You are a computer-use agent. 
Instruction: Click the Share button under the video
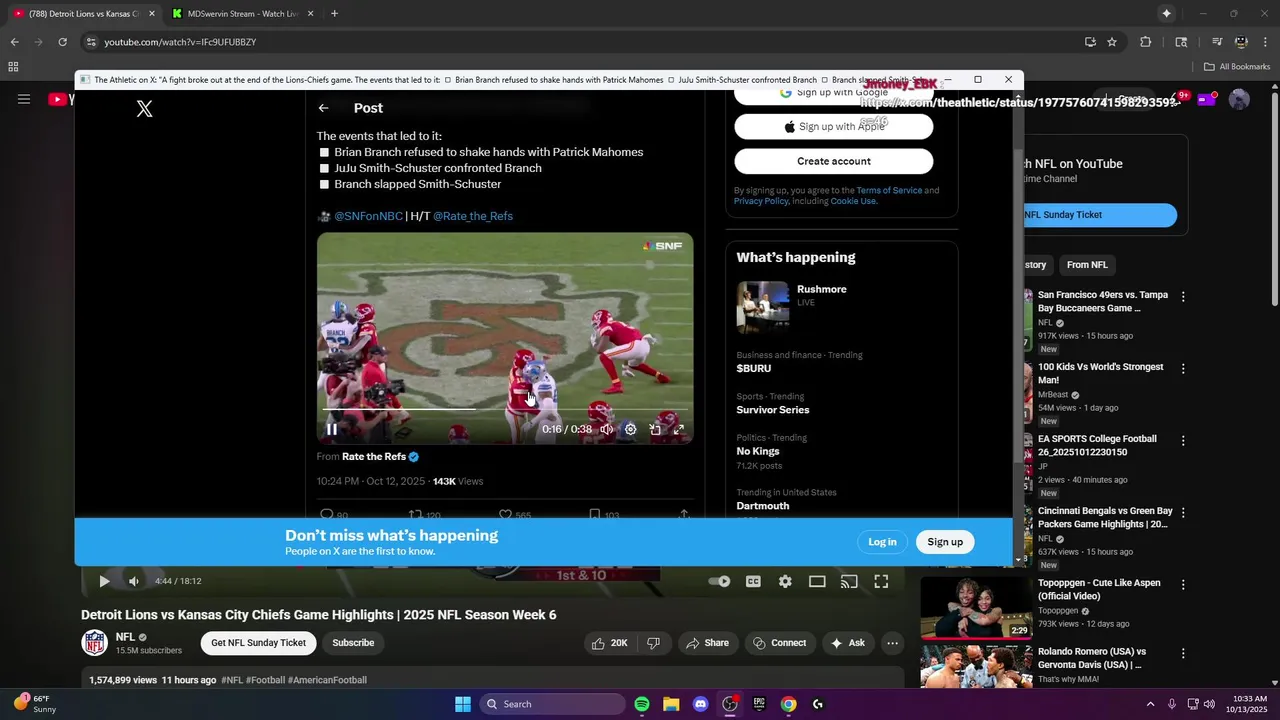pyautogui.click(x=706, y=643)
